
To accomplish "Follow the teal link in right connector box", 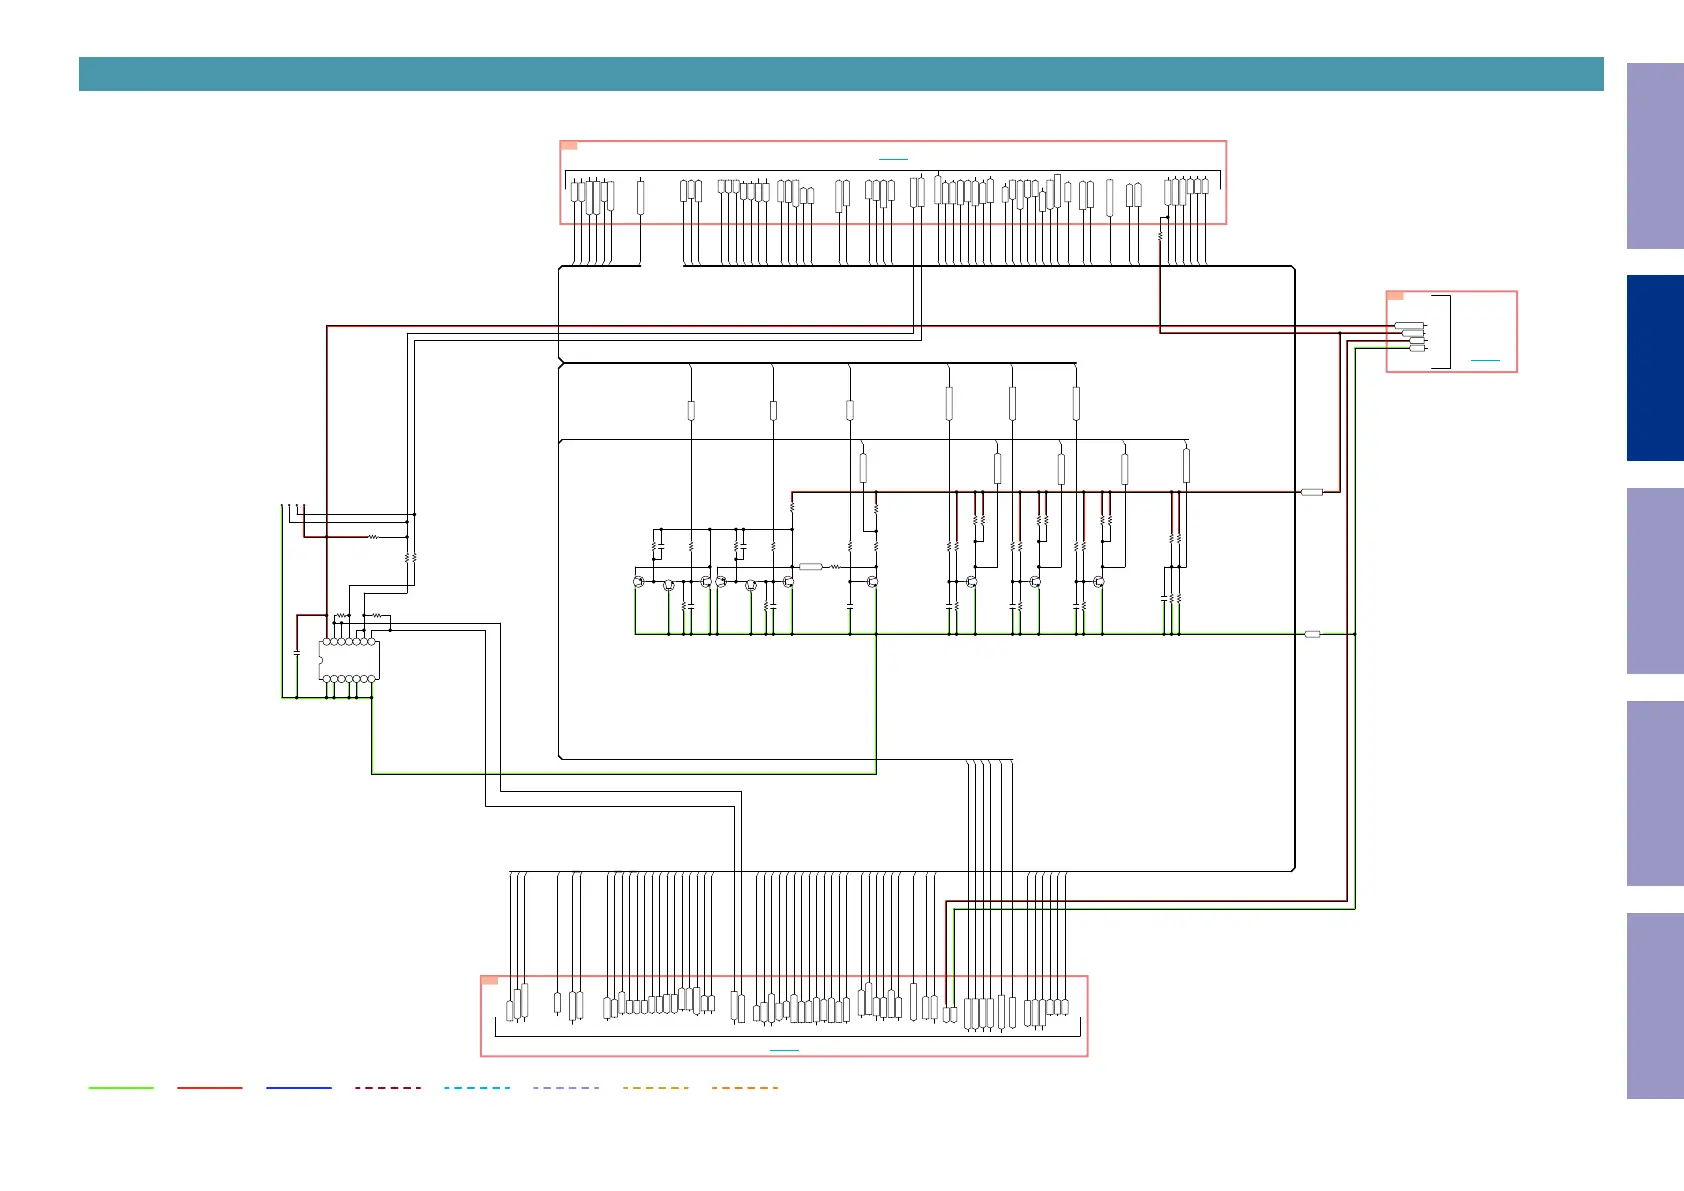I will (x=1485, y=360).
